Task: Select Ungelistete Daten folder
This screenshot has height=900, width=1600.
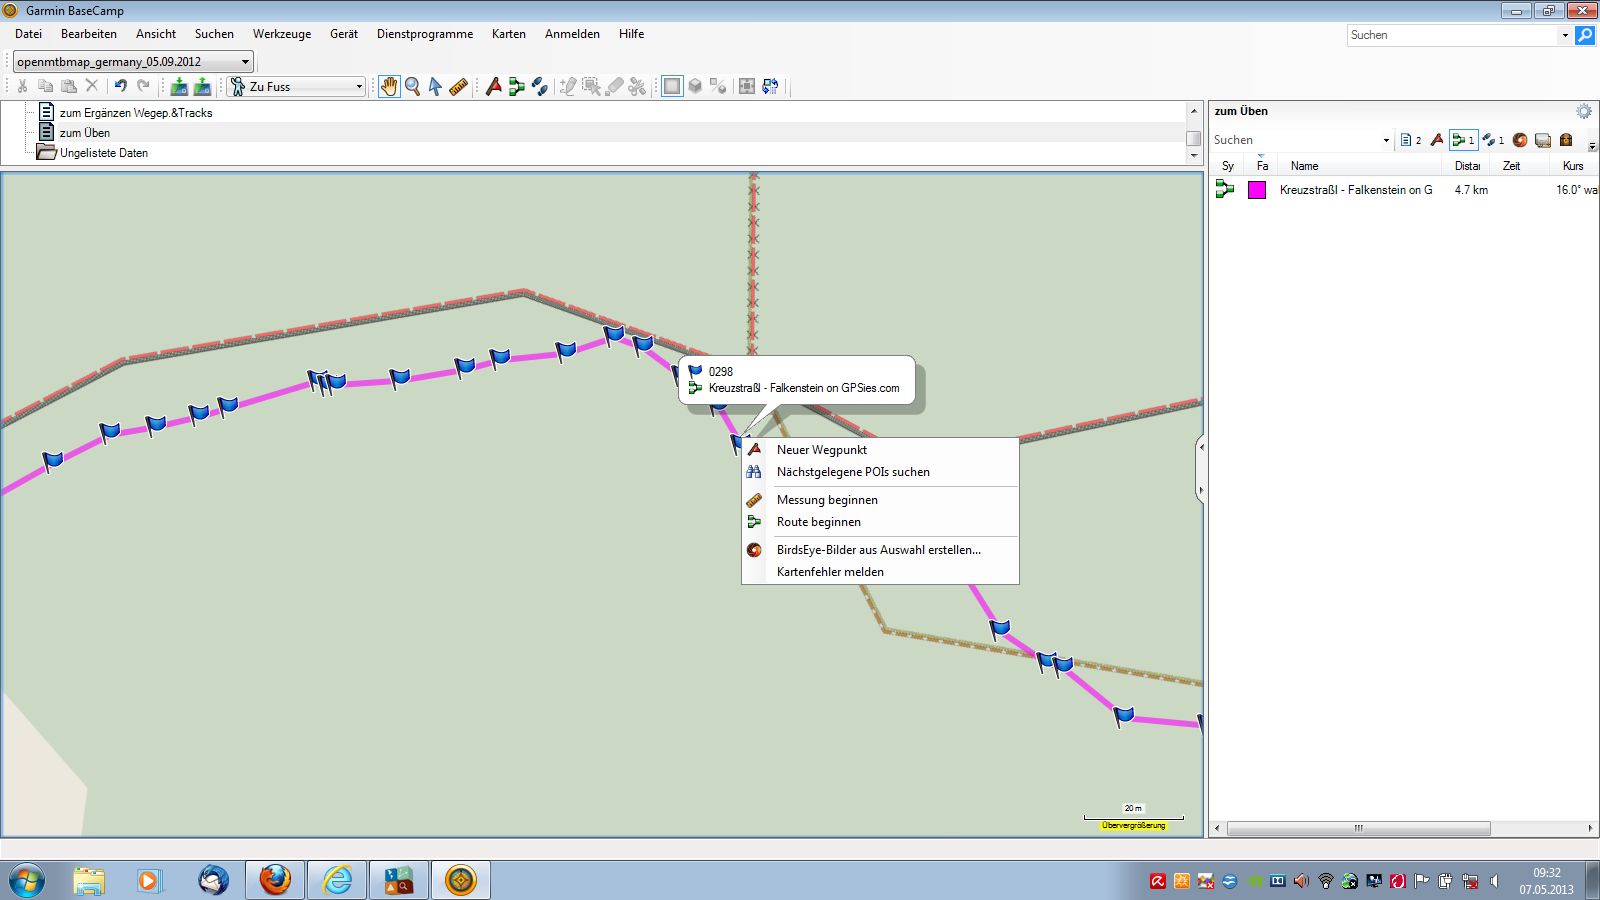Action: (104, 153)
